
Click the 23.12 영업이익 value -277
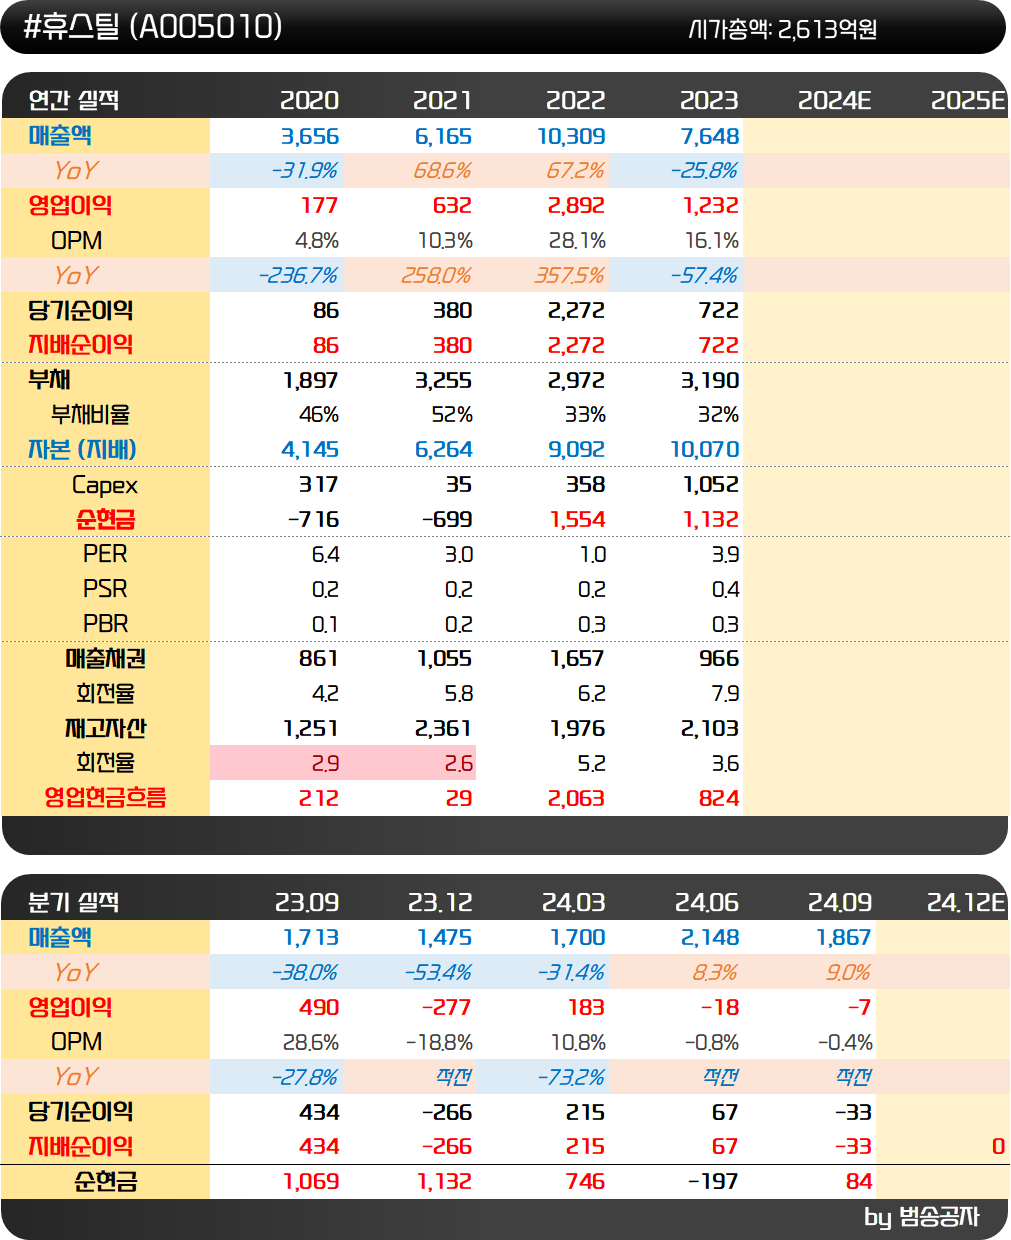pyautogui.click(x=446, y=1008)
